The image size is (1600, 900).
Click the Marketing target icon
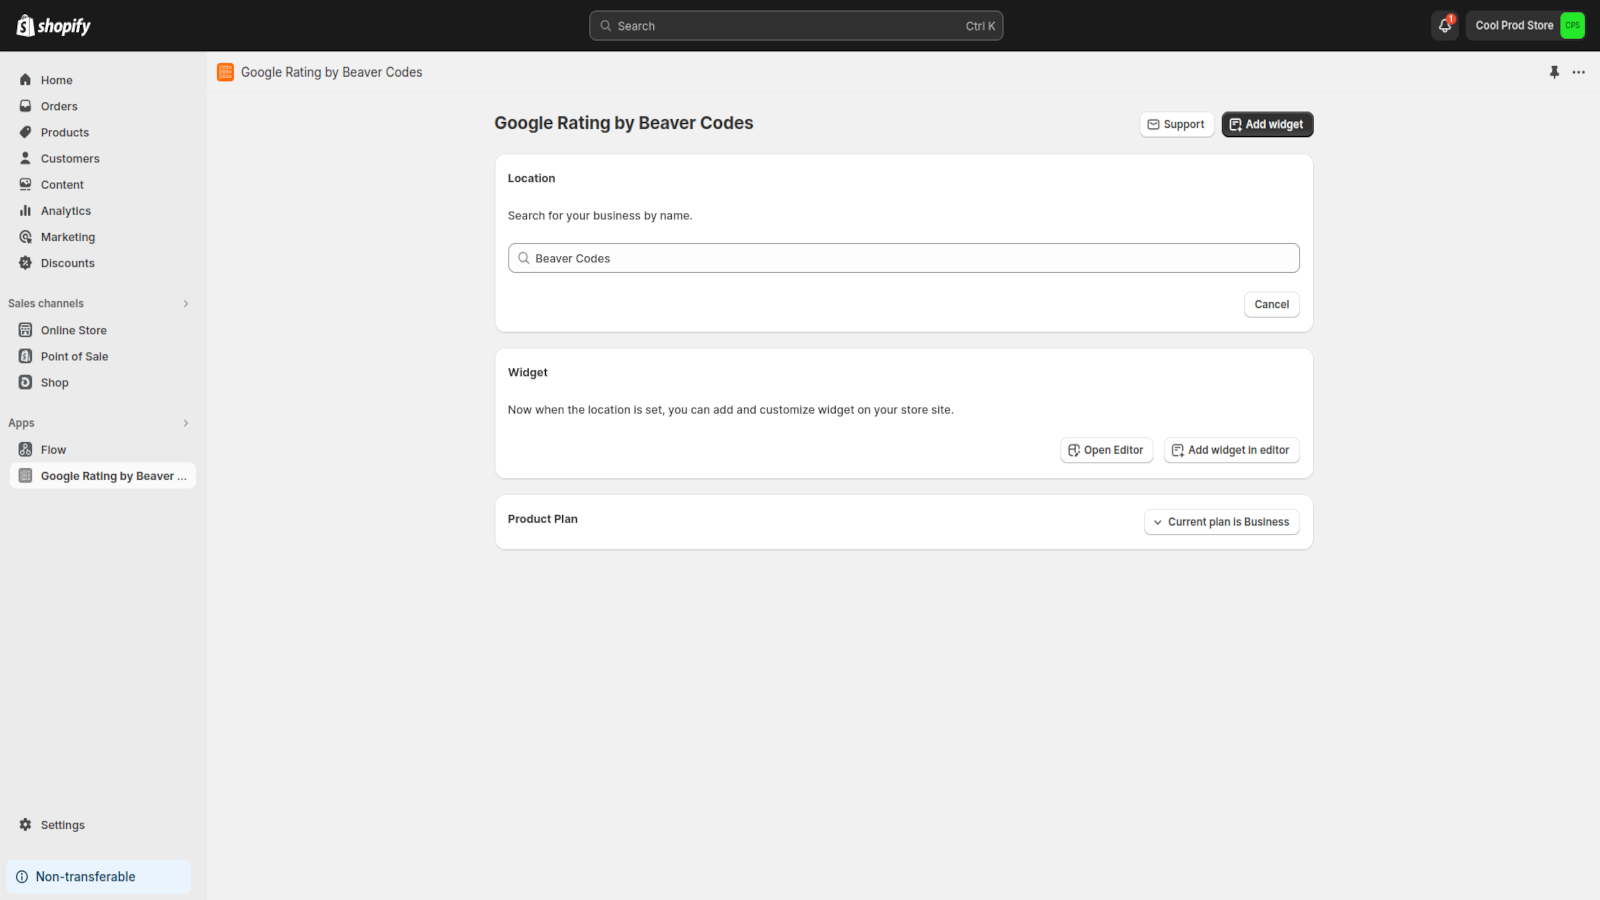[26, 237]
